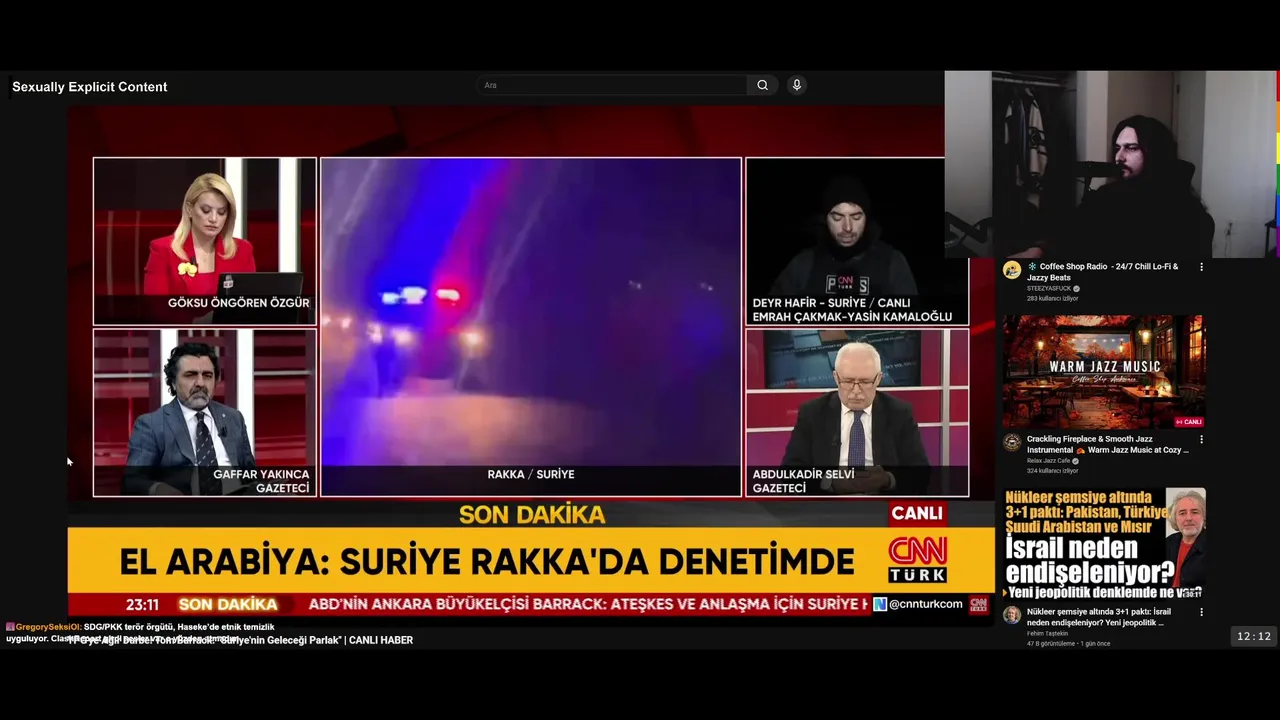Click the 12:12 timer overlay
The height and width of the screenshot is (720, 1280).
coord(1253,637)
